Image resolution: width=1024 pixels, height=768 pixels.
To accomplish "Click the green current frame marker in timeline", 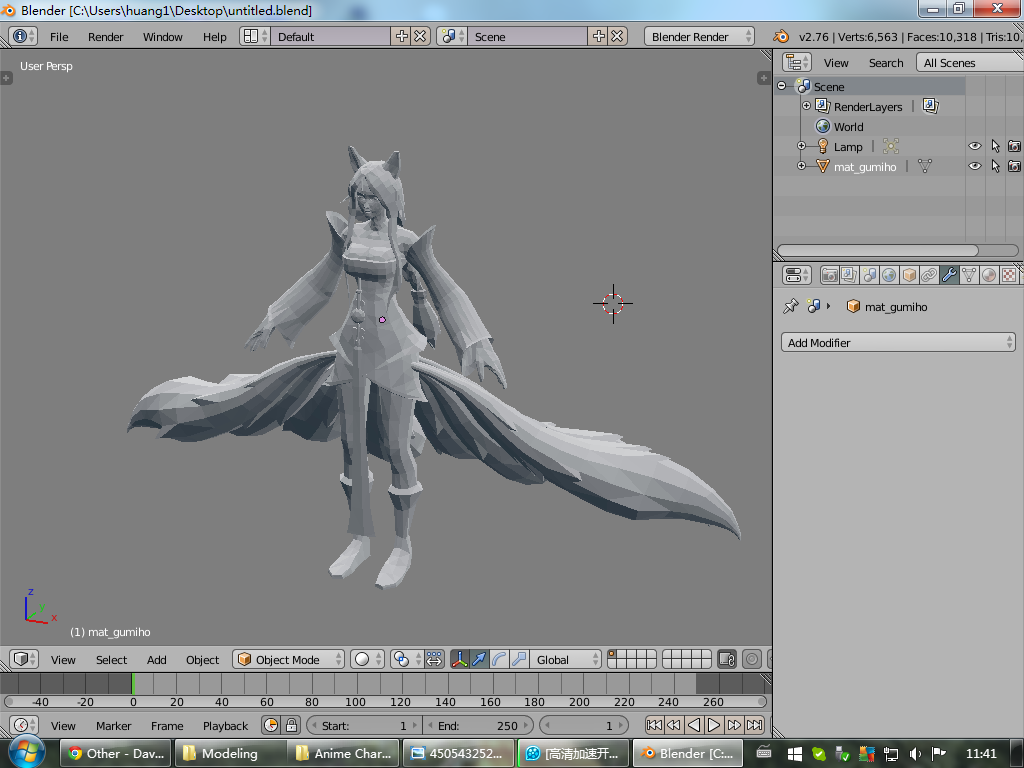I will [133, 684].
